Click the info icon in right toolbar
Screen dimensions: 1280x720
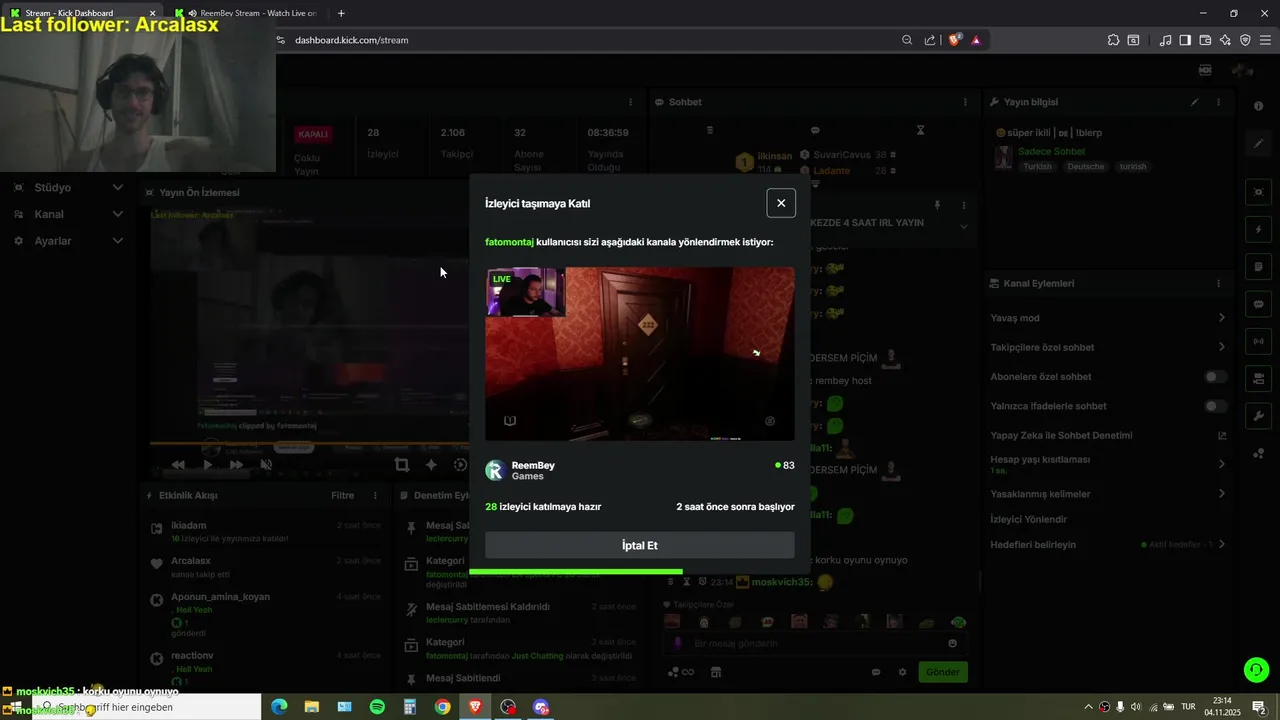pyautogui.click(x=1258, y=106)
